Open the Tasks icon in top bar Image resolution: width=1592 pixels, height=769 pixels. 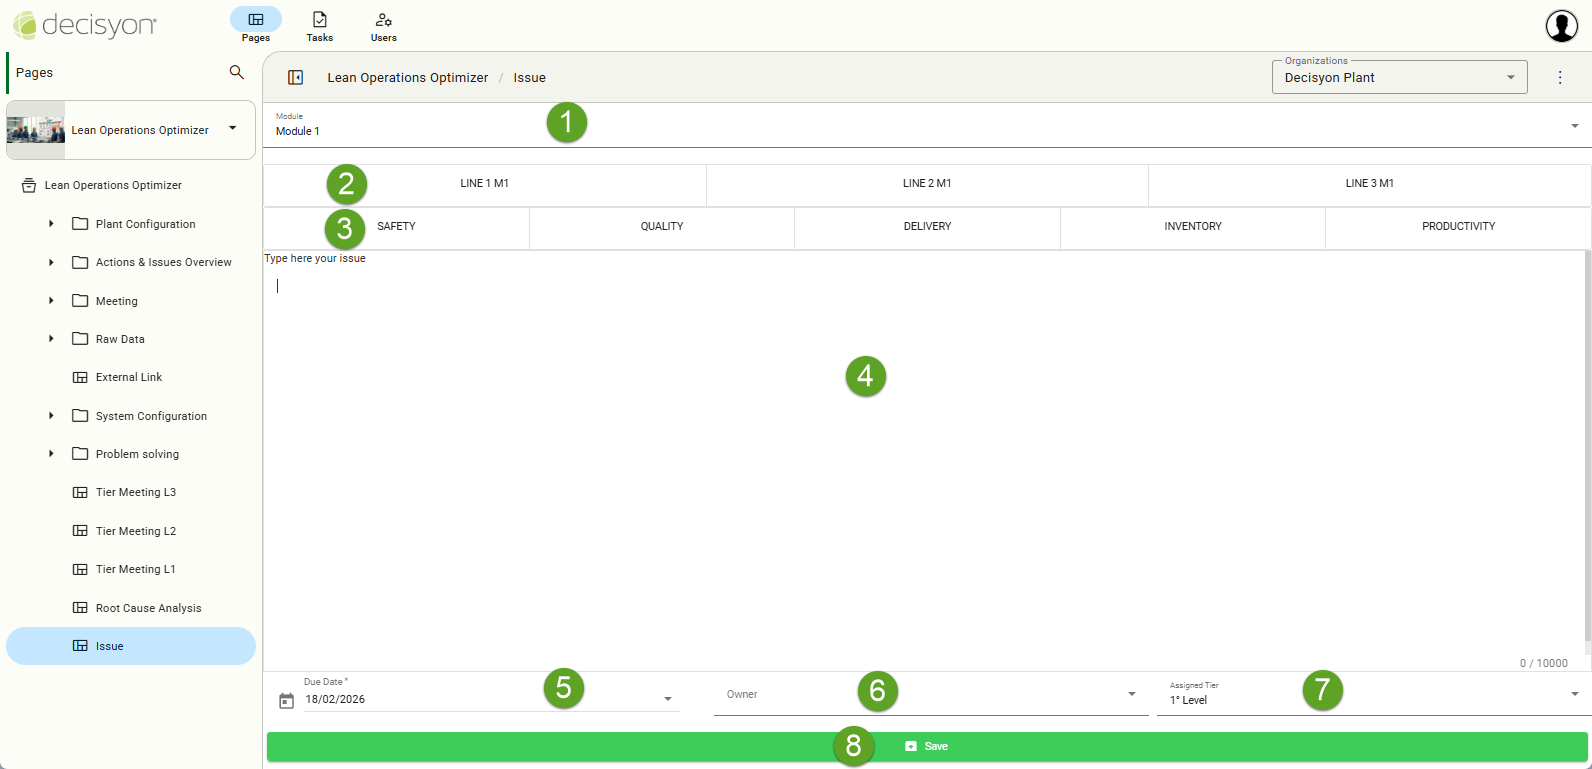[320, 20]
